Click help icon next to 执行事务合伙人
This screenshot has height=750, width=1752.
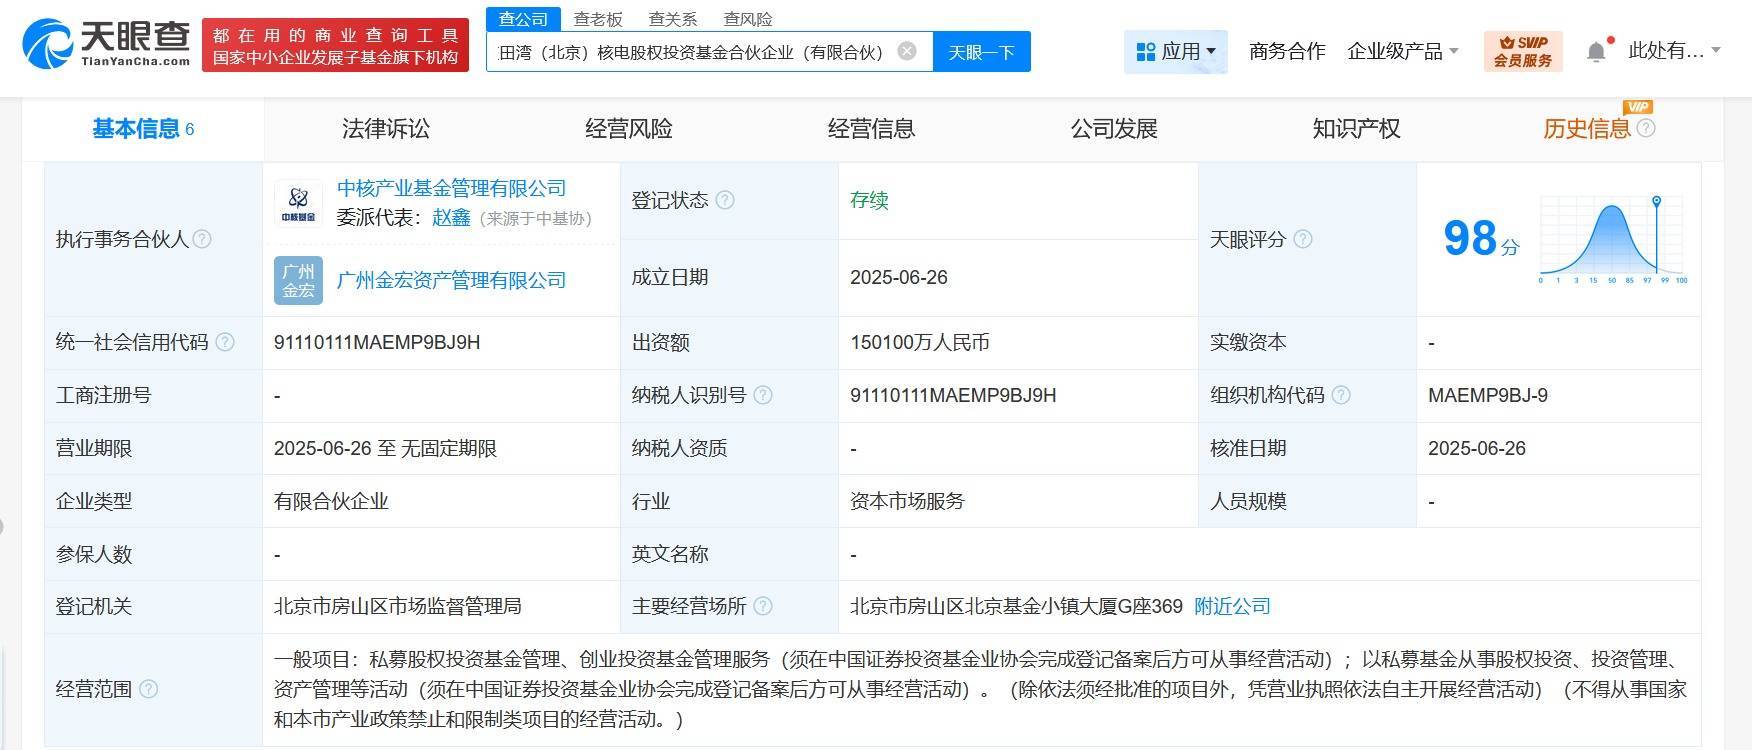tap(202, 239)
